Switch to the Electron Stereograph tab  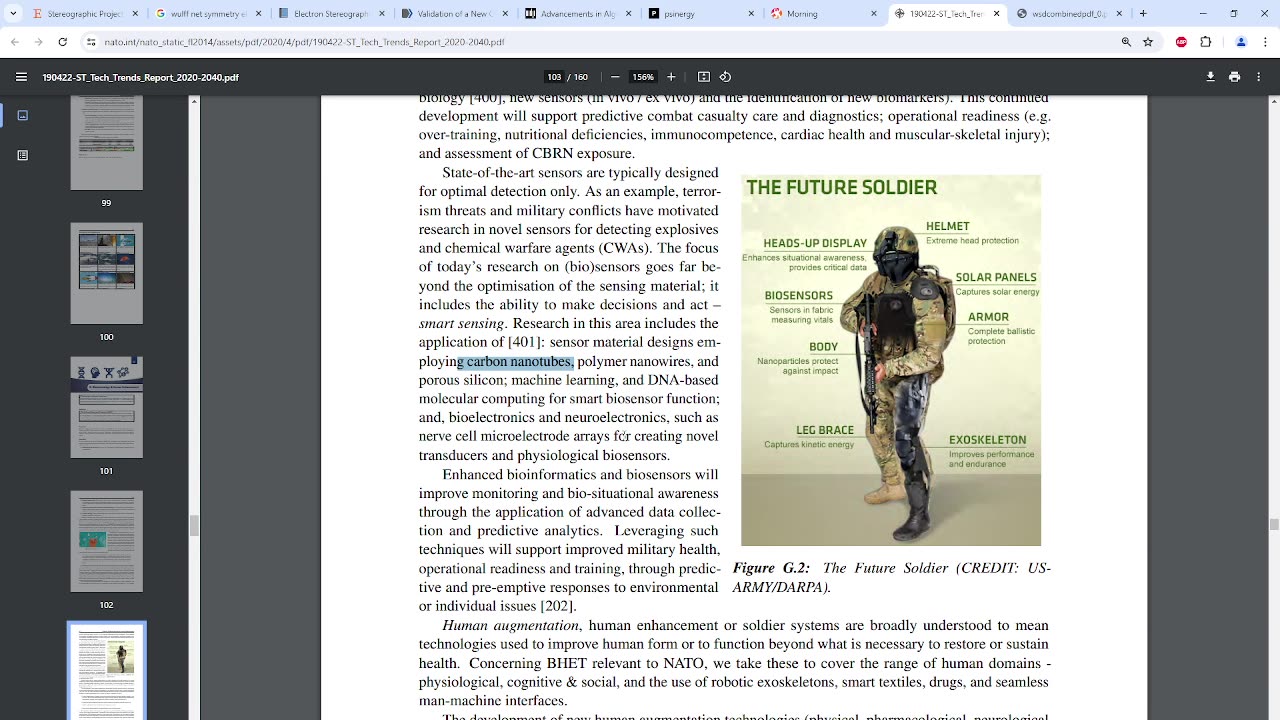331,14
